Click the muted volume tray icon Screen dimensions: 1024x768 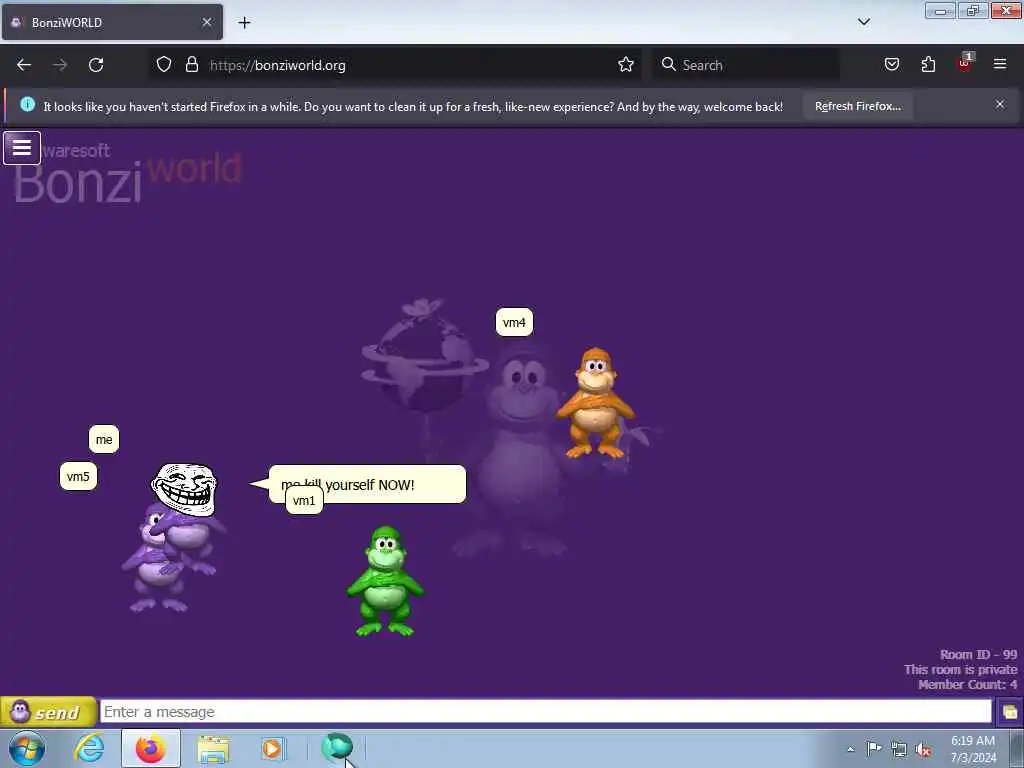click(923, 749)
